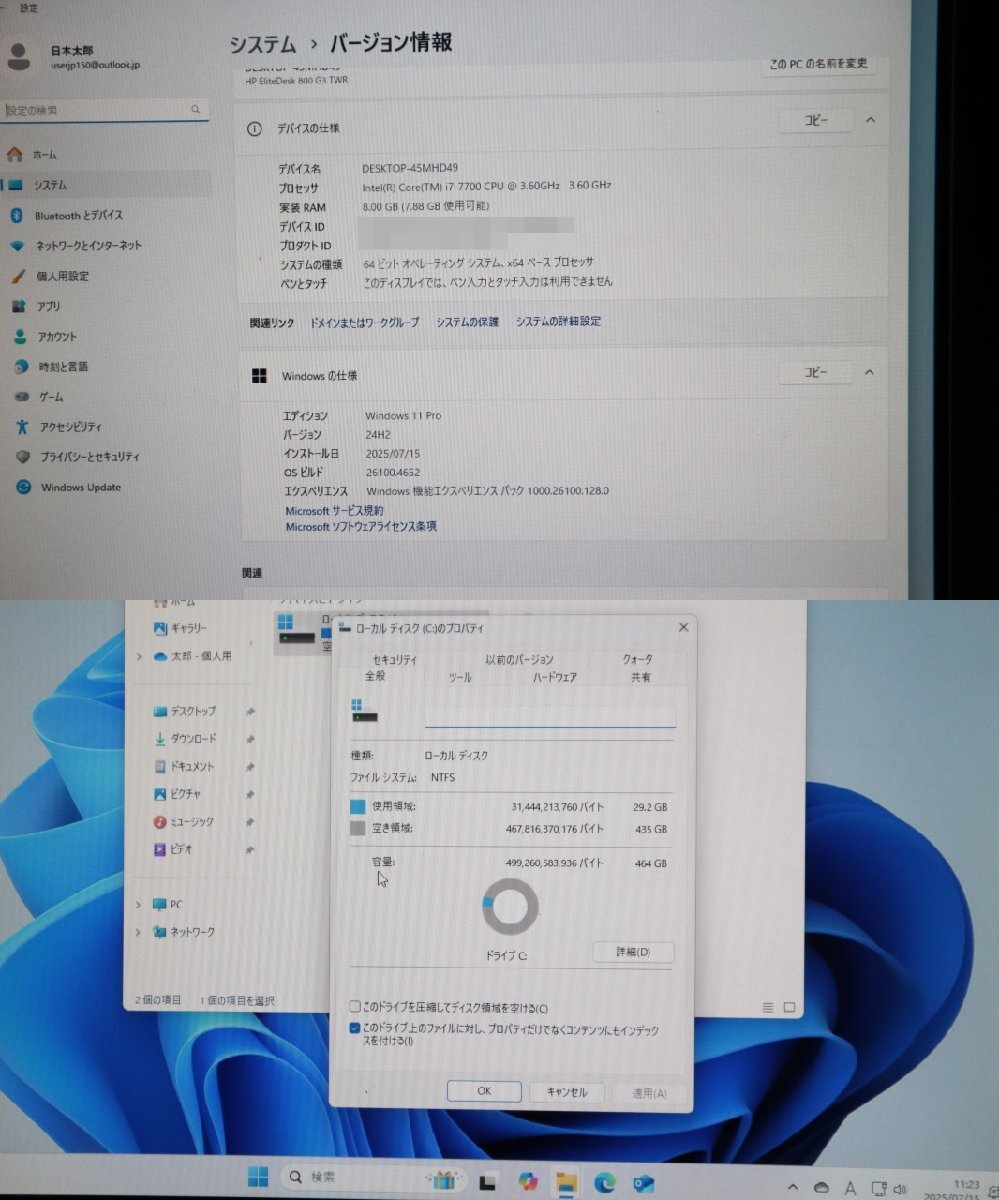Click the user profile avatar 日本太郎
This screenshot has width=999, height=1200.
18,56
